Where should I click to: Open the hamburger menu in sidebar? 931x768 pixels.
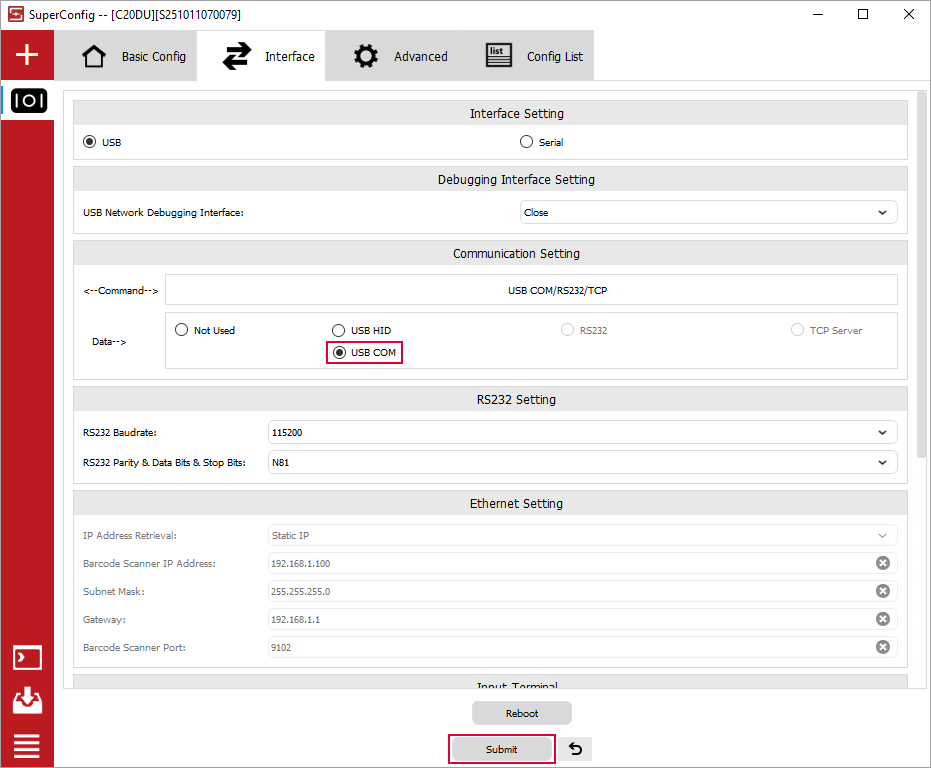pyautogui.click(x=27, y=745)
